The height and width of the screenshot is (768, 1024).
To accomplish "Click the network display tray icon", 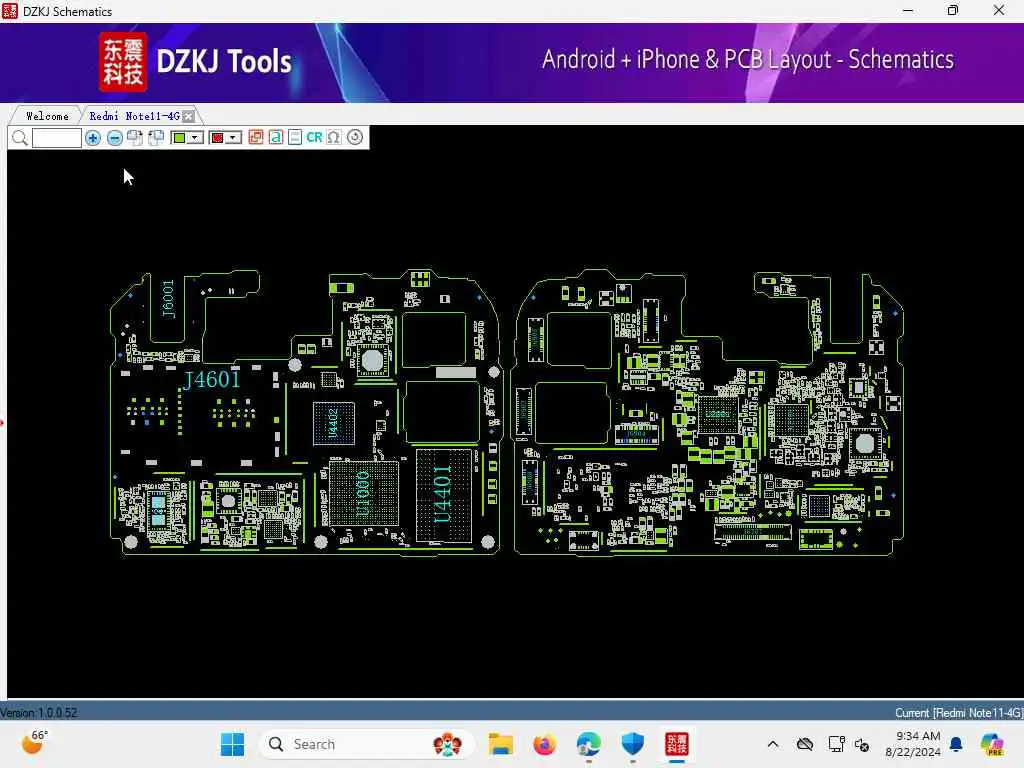I will pyautogui.click(x=836, y=744).
